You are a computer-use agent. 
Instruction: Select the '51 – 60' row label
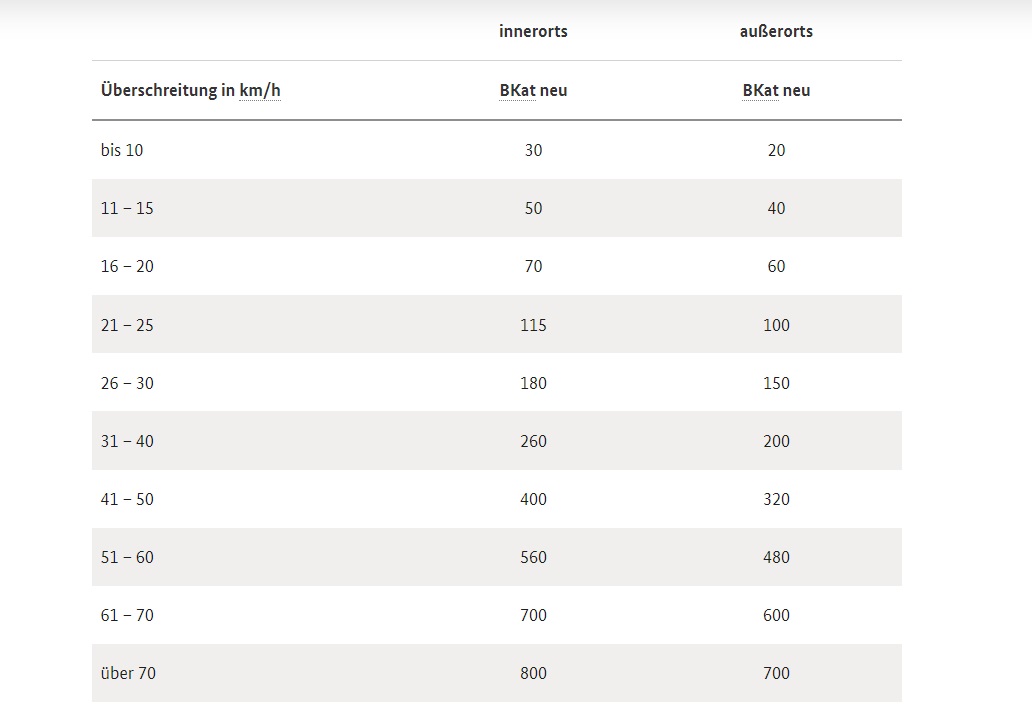pos(127,557)
